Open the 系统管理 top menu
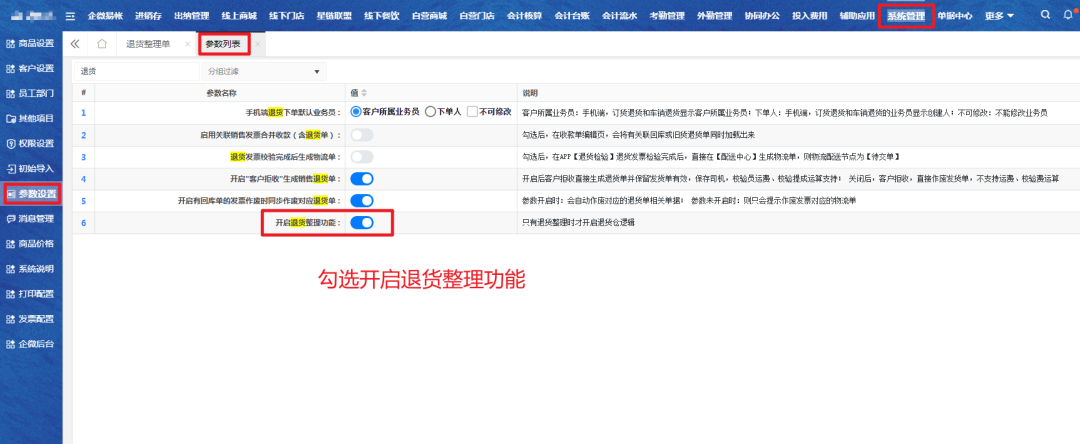1080x444 pixels. pos(906,16)
